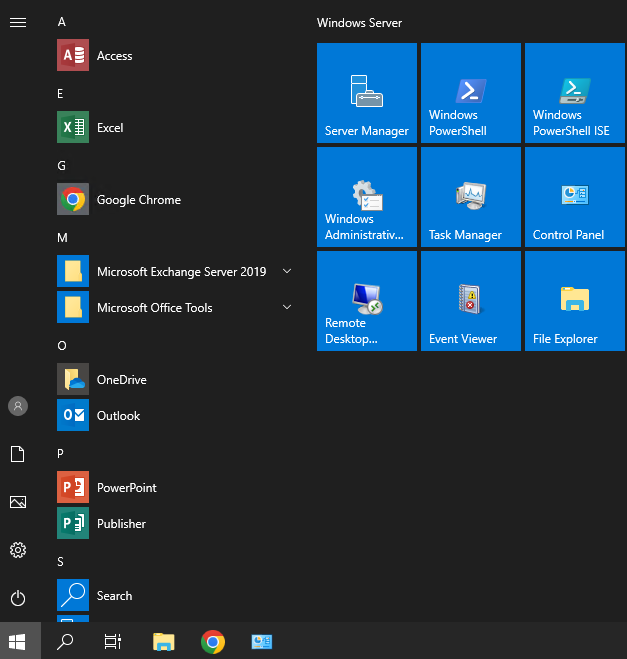This screenshot has height=659, width=627.
Task: Expand the Start menu hamburger button
Action: point(18,22)
